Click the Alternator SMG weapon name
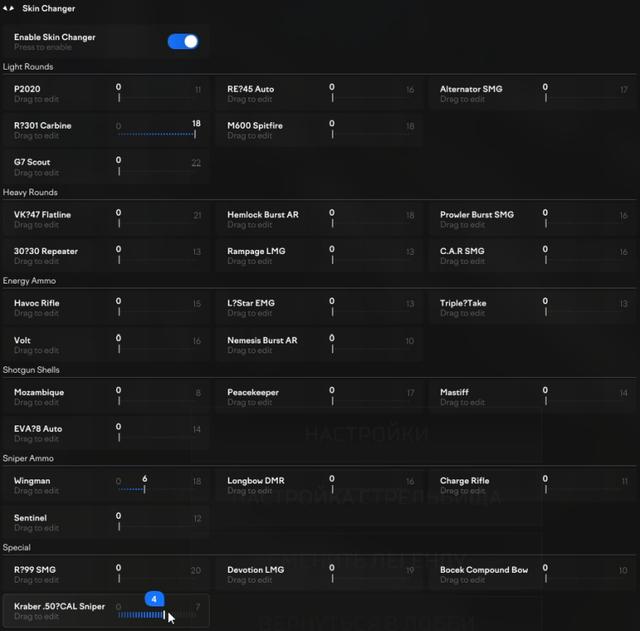Image resolution: width=640 pixels, height=631 pixels. pos(471,89)
